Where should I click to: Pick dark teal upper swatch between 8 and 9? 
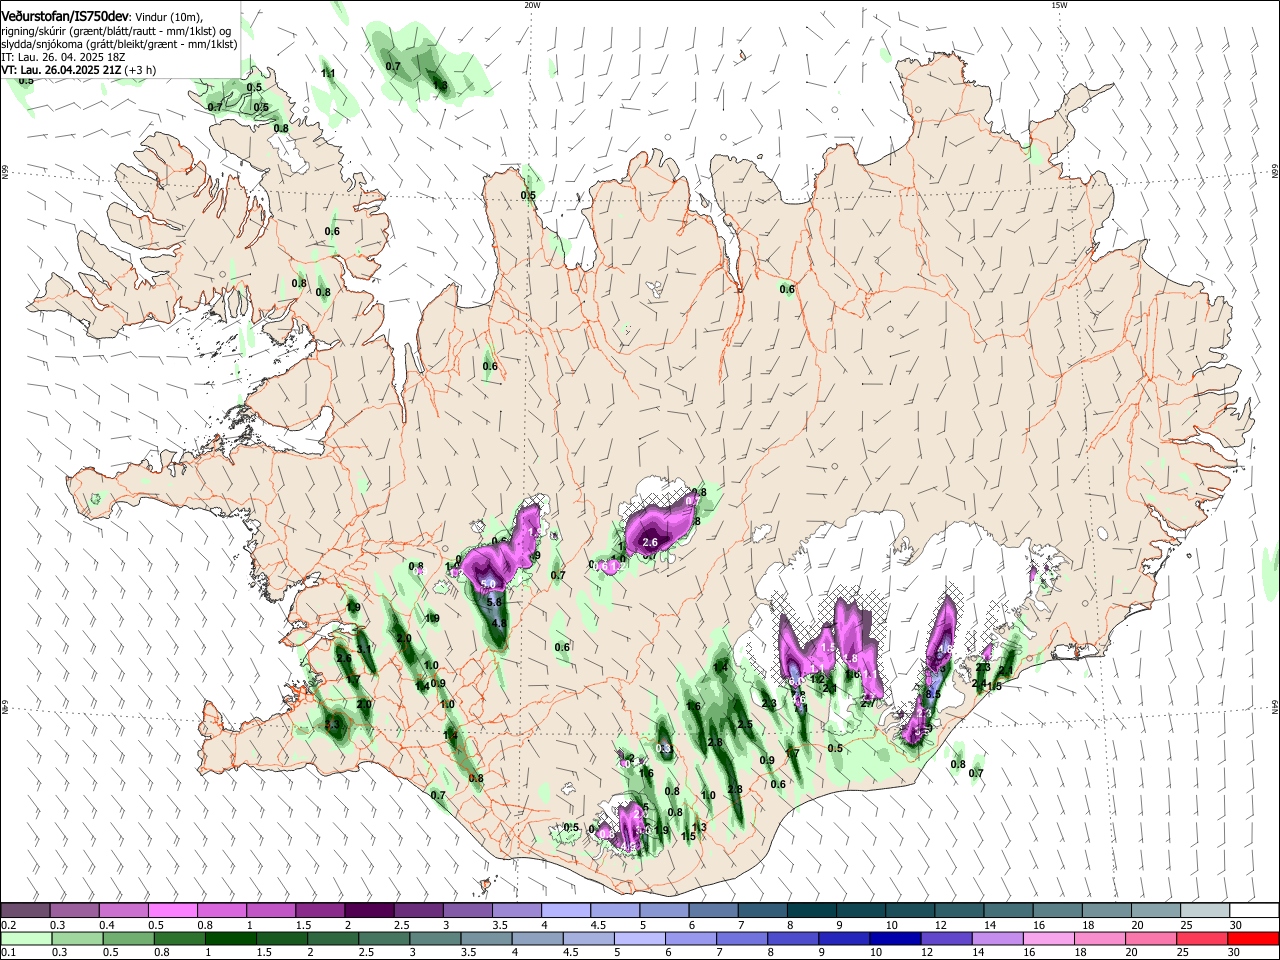[x=811, y=910]
